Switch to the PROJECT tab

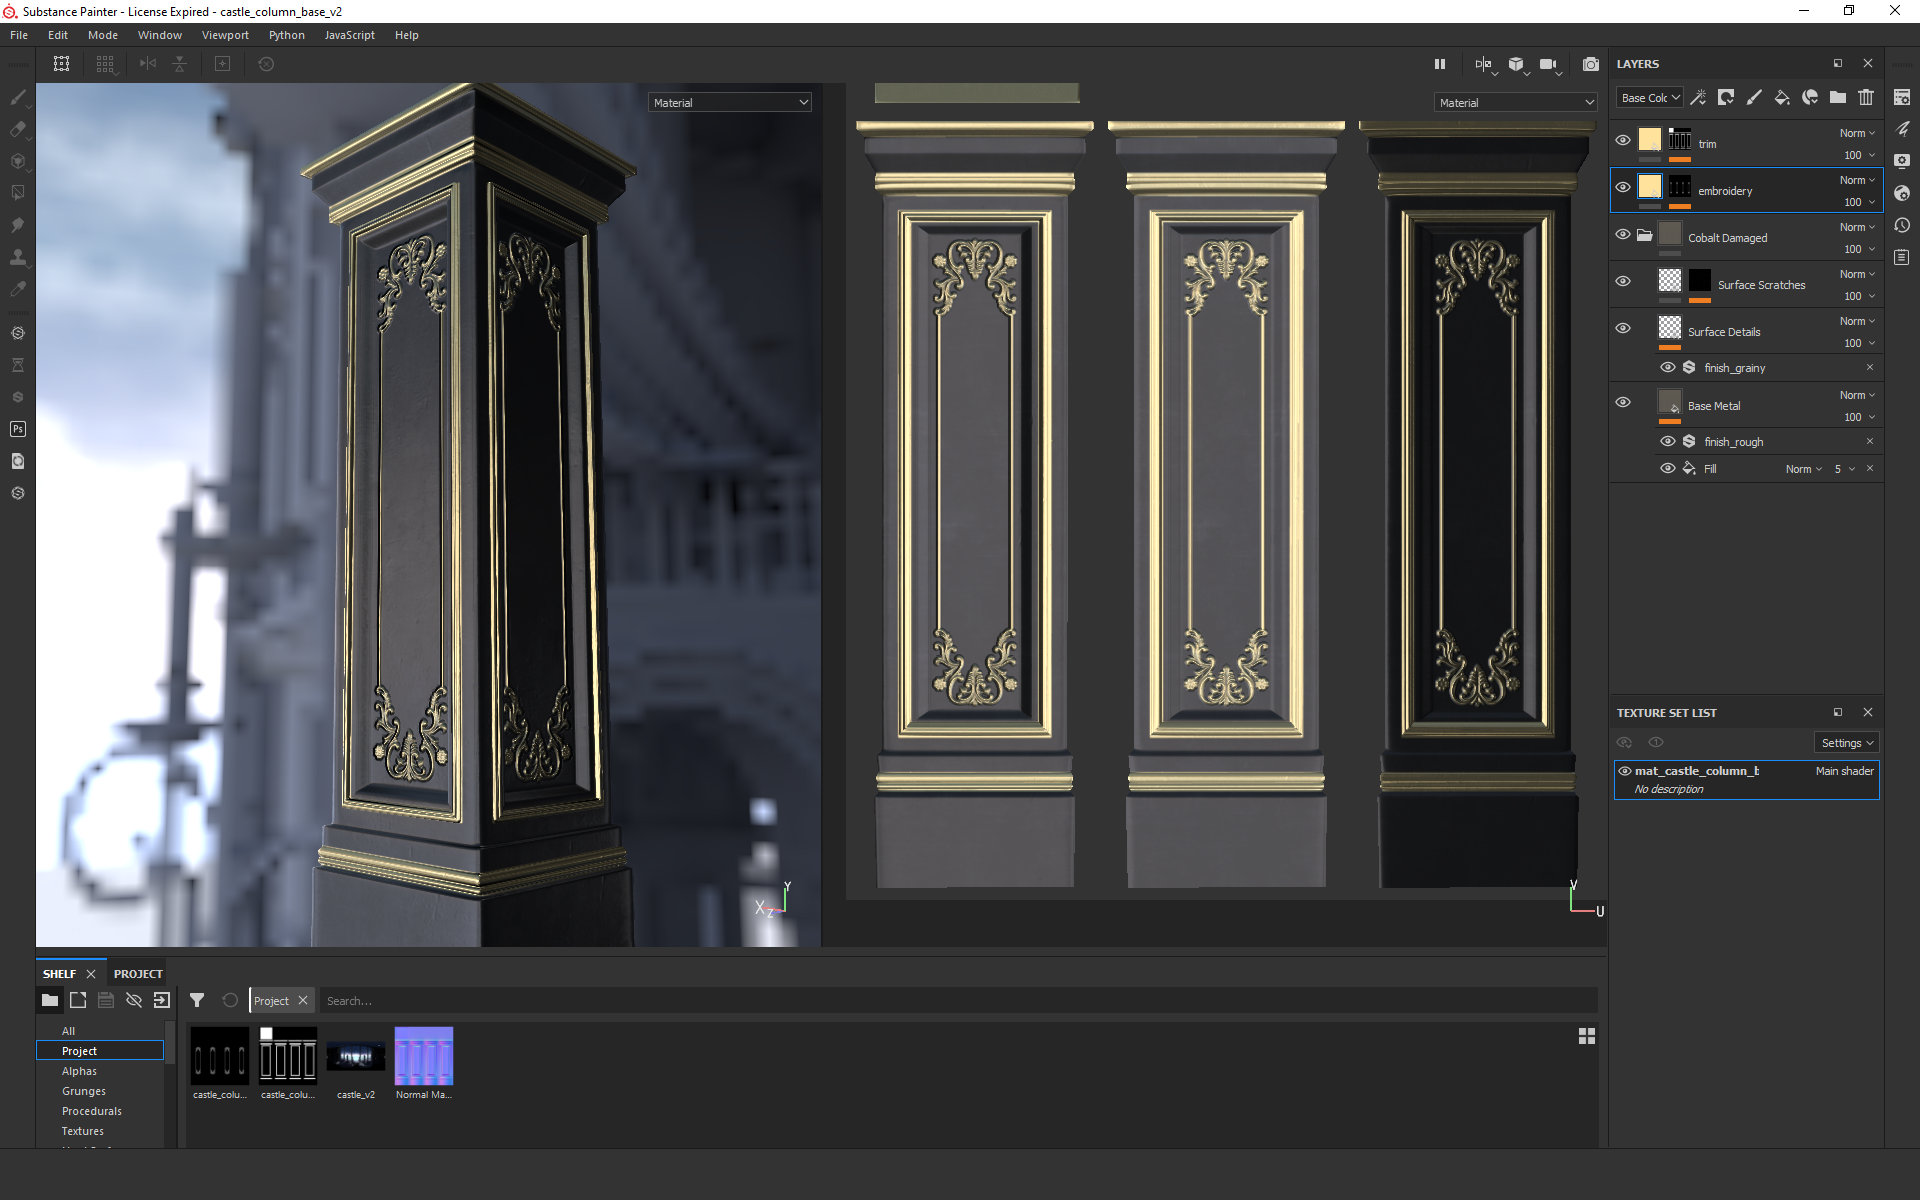click(x=138, y=973)
